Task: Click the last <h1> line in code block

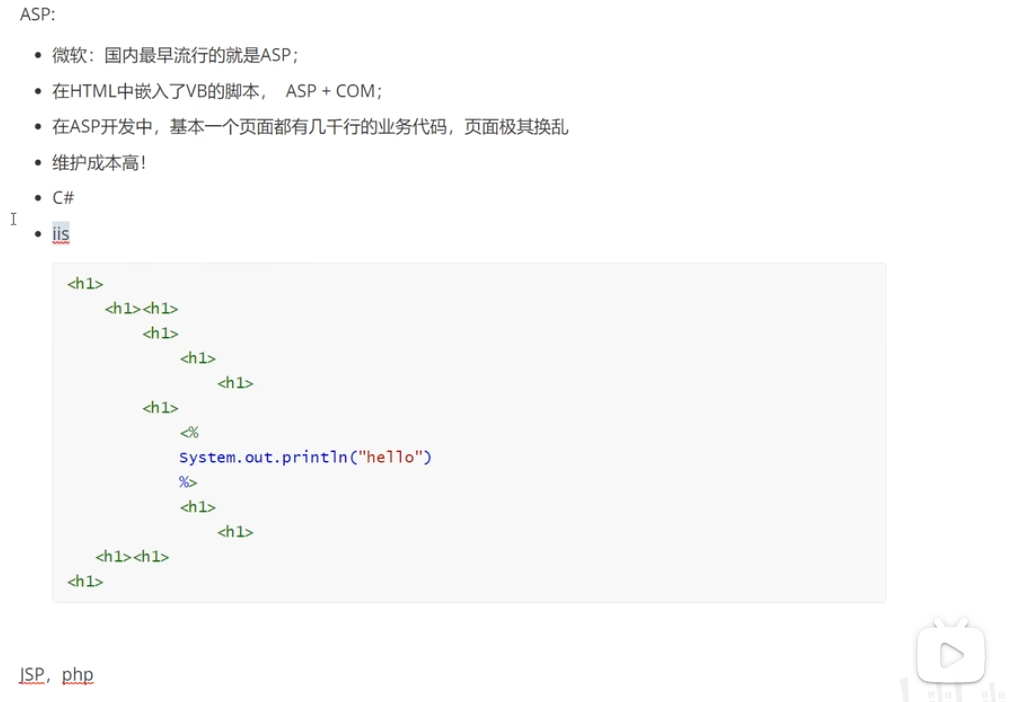Action: click(85, 581)
